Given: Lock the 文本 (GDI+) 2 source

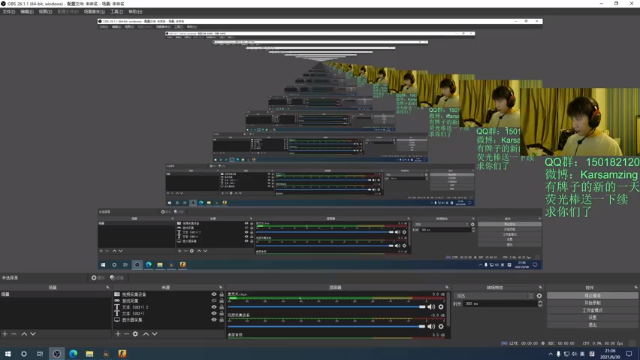Looking at the screenshot, I should (x=222, y=307).
